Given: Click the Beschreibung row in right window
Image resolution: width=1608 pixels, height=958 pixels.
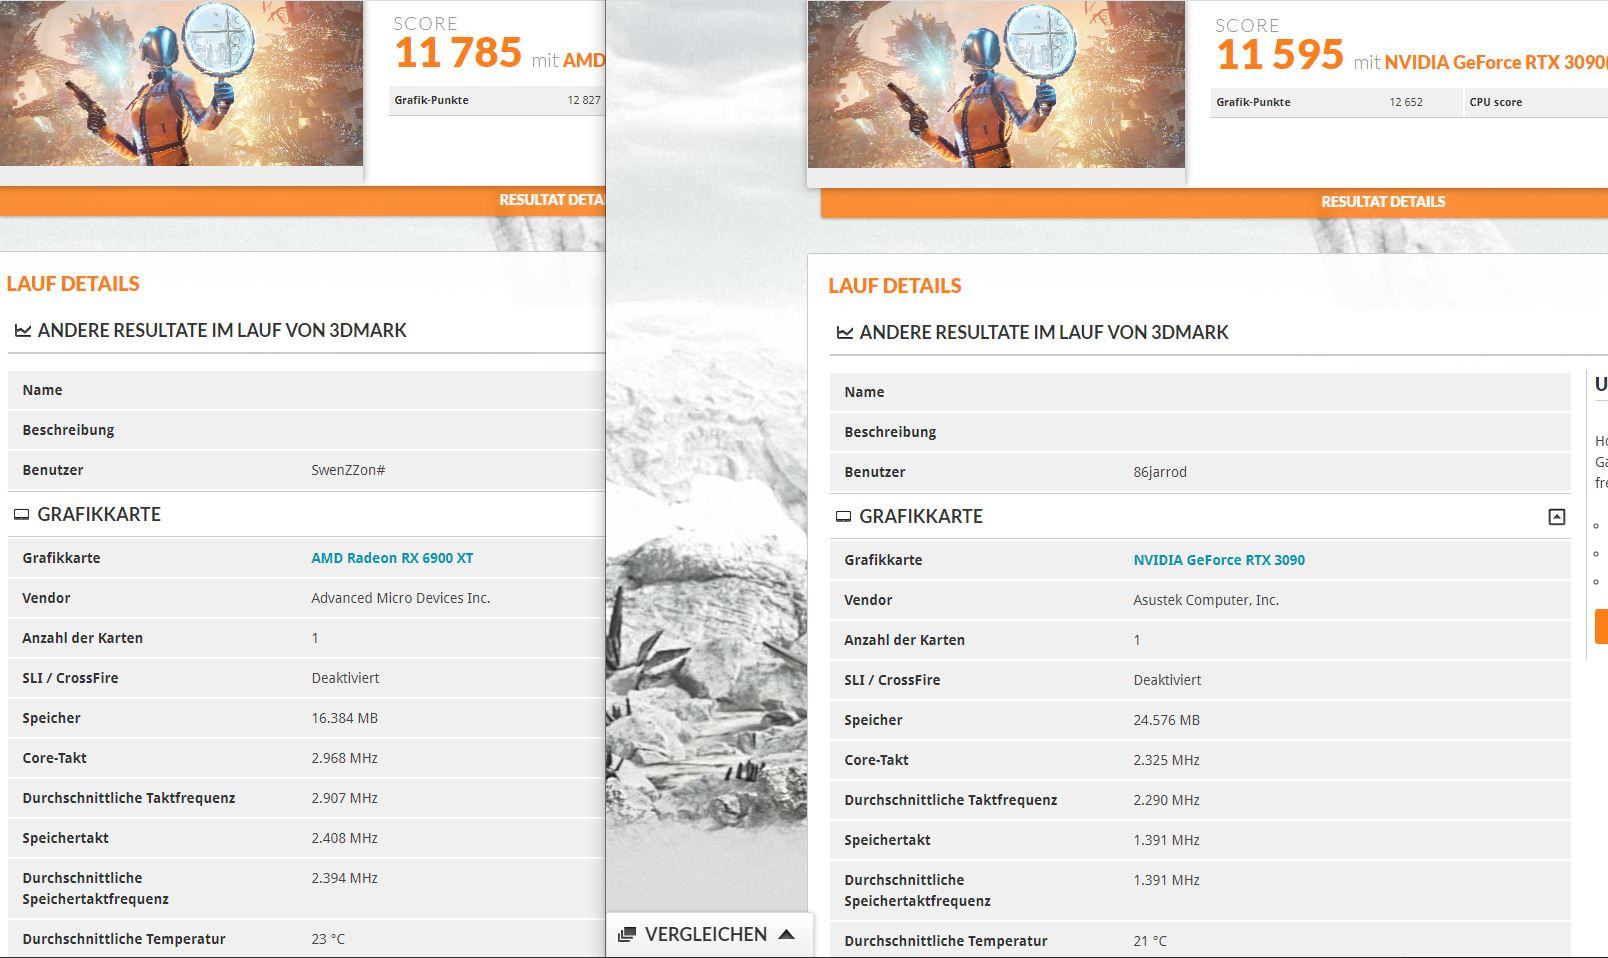Looking at the screenshot, I should [1200, 432].
